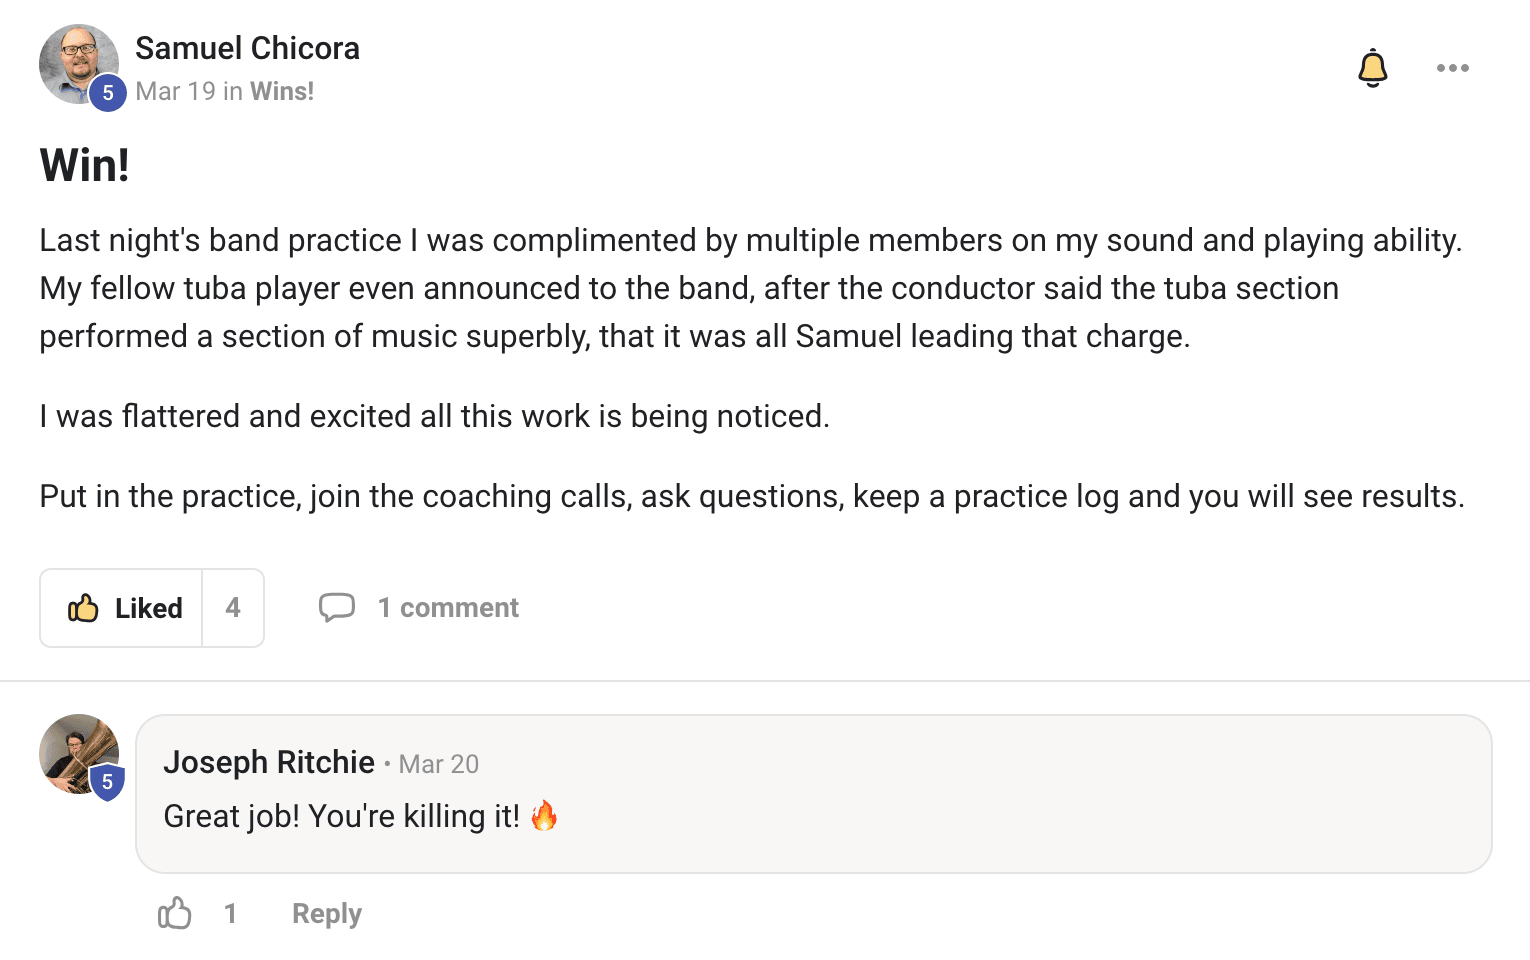Click the level 5 badge on Samuel's avatar
Viewport: 1530px width, 960px height.
pyautogui.click(x=108, y=93)
